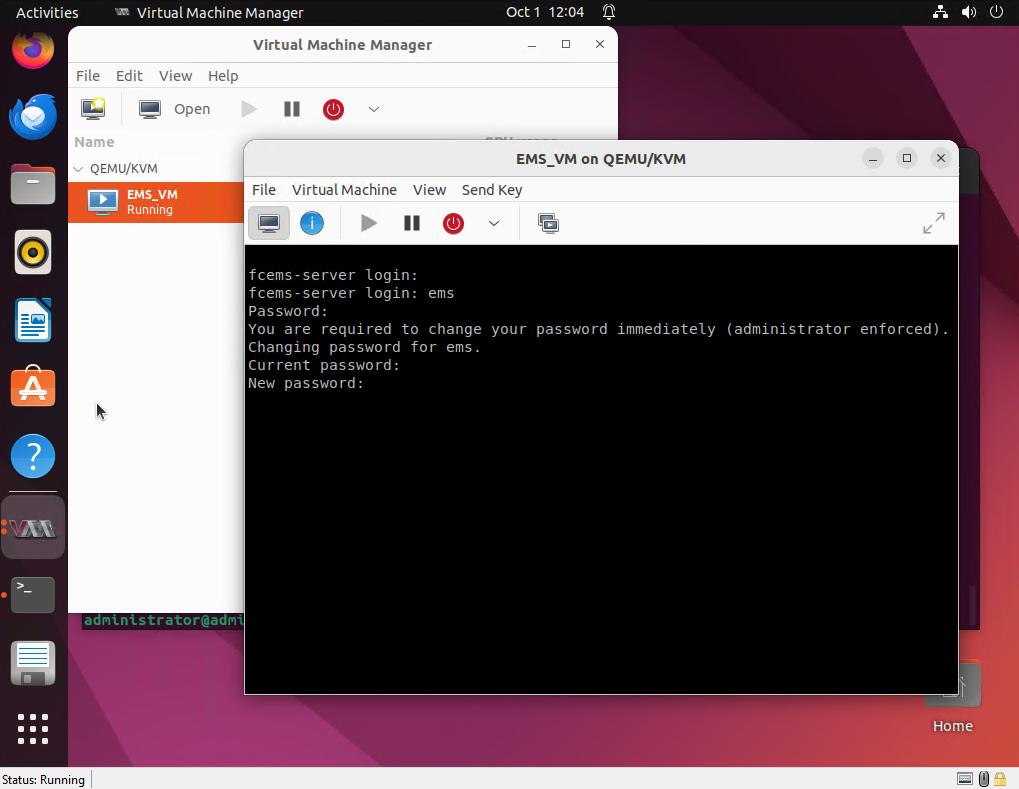Click inside the VM console terminal
The image size is (1019, 789).
(x=600, y=520)
